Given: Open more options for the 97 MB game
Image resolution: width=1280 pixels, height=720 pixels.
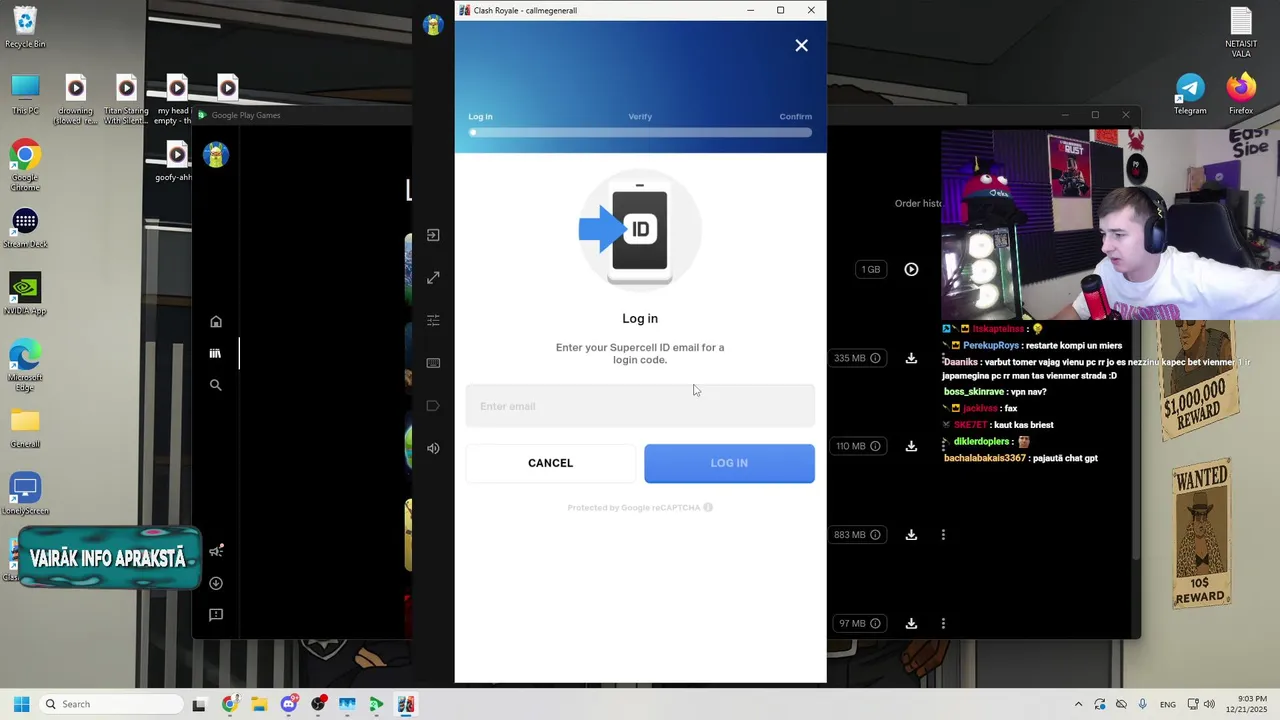Looking at the screenshot, I should [x=943, y=623].
